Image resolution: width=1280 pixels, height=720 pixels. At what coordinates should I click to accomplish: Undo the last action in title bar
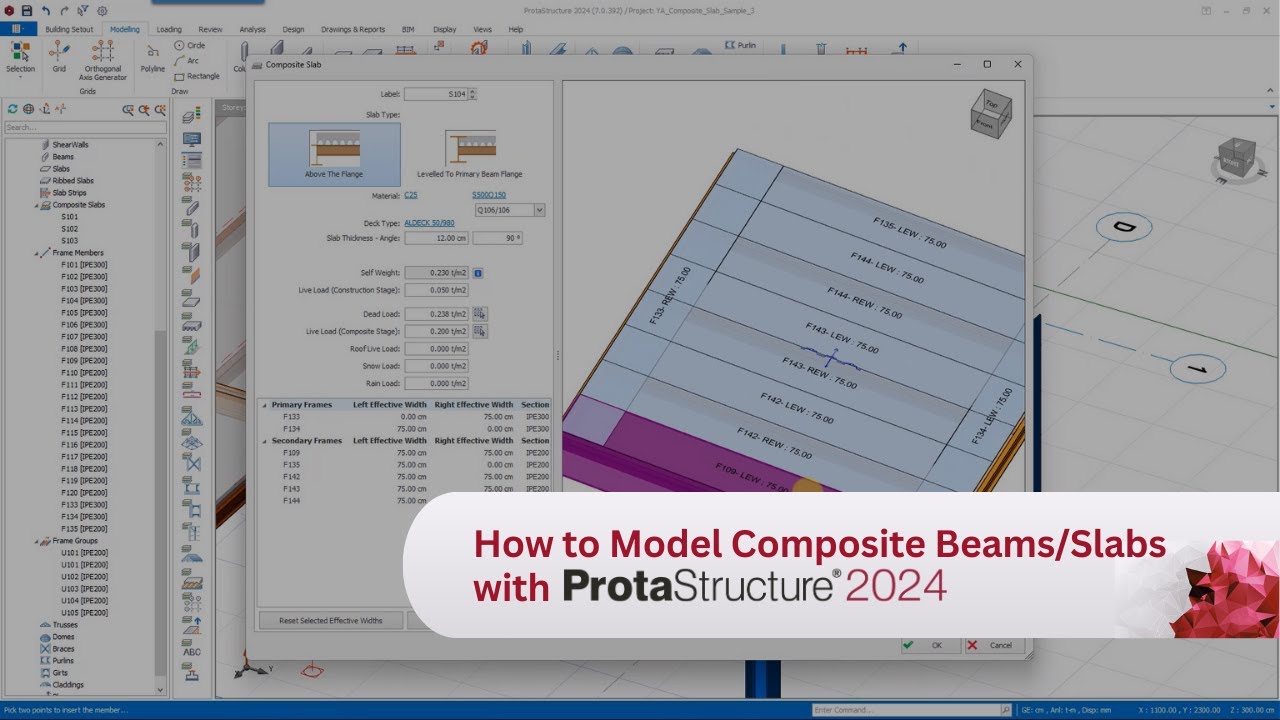click(x=45, y=10)
